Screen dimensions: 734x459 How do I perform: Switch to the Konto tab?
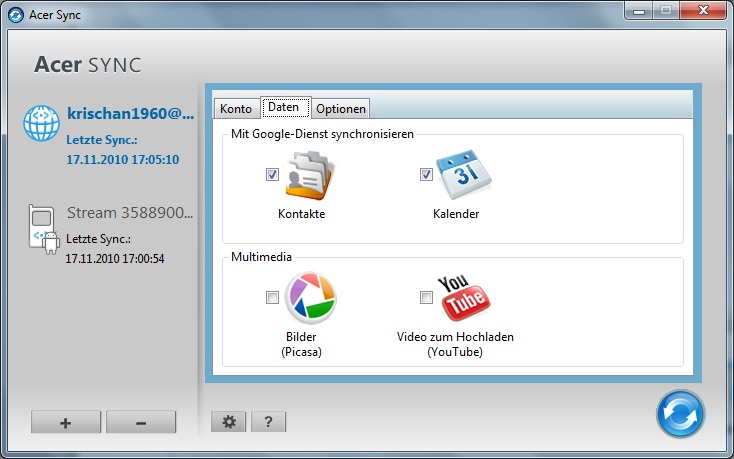click(x=236, y=108)
